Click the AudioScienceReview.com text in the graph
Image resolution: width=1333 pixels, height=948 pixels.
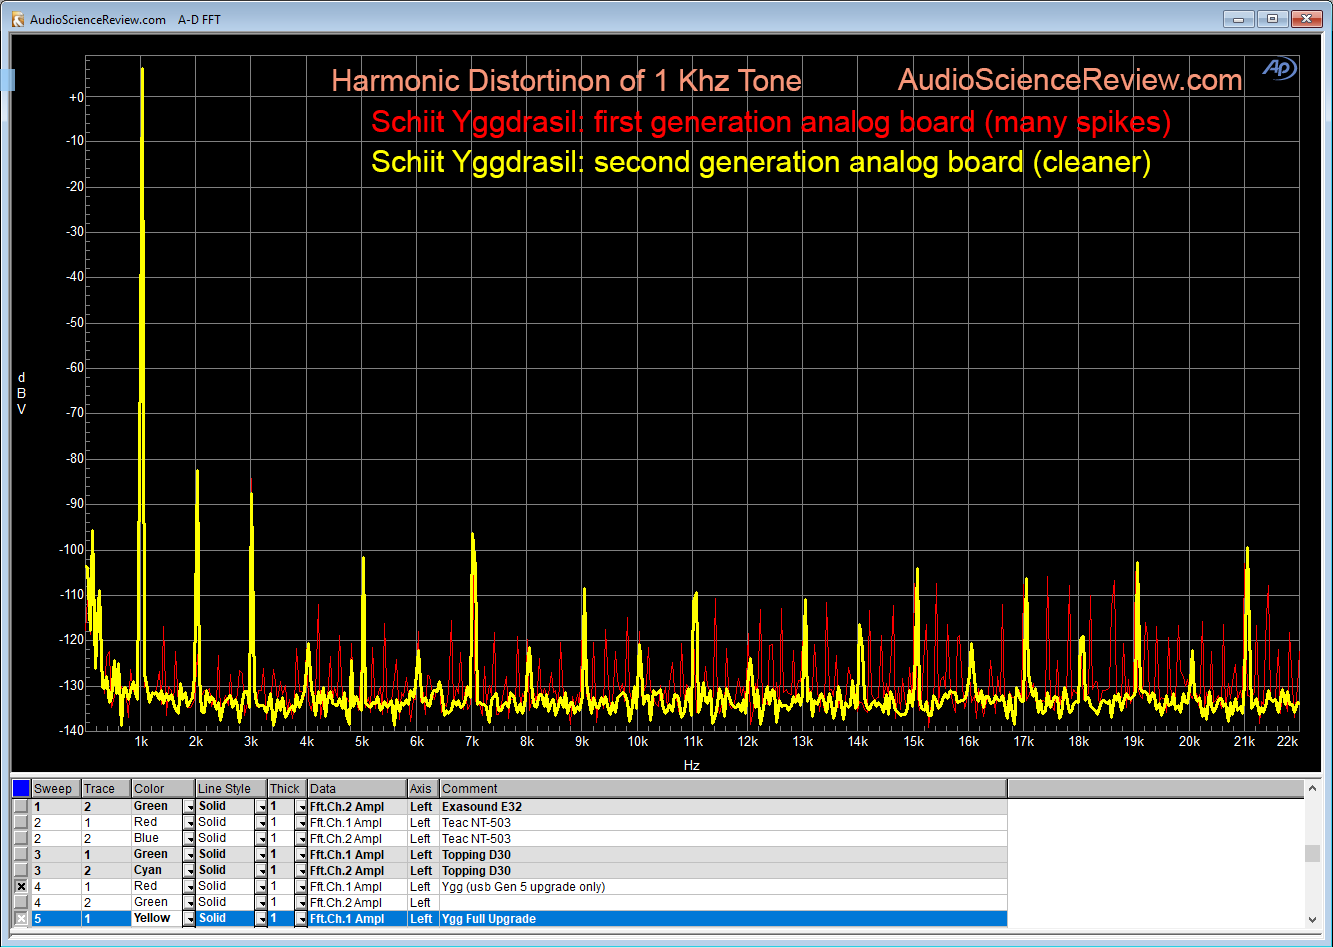[1070, 80]
